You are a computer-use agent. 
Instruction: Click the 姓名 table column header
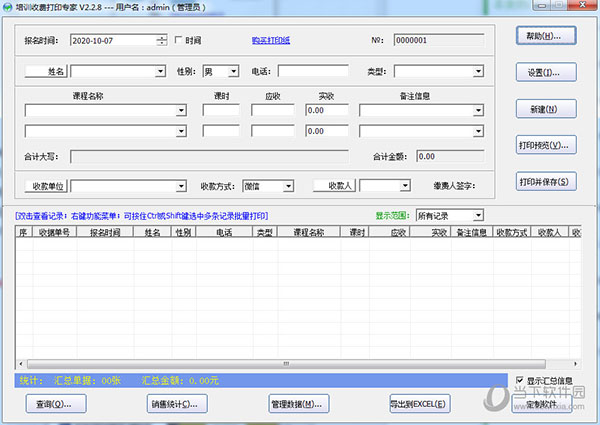point(152,232)
